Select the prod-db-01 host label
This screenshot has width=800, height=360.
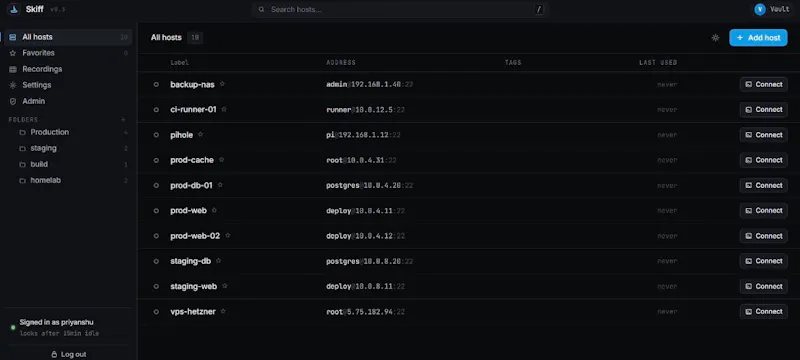point(191,186)
